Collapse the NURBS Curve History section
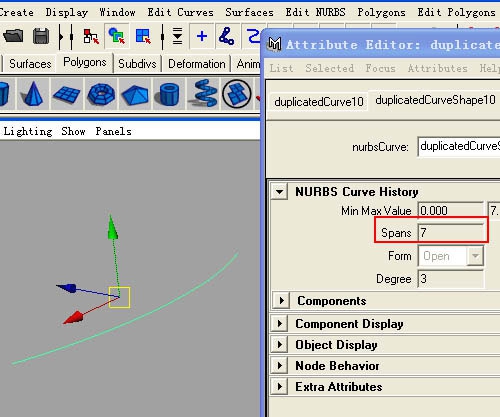The width and height of the screenshot is (500, 417). (x=279, y=192)
